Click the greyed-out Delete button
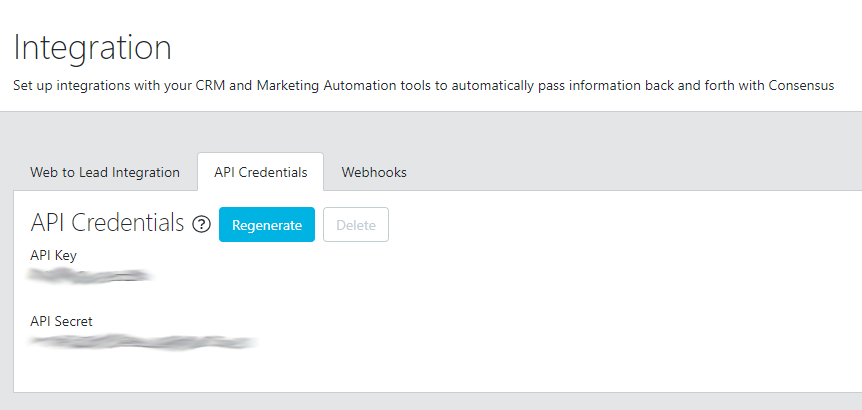 click(x=356, y=224)
